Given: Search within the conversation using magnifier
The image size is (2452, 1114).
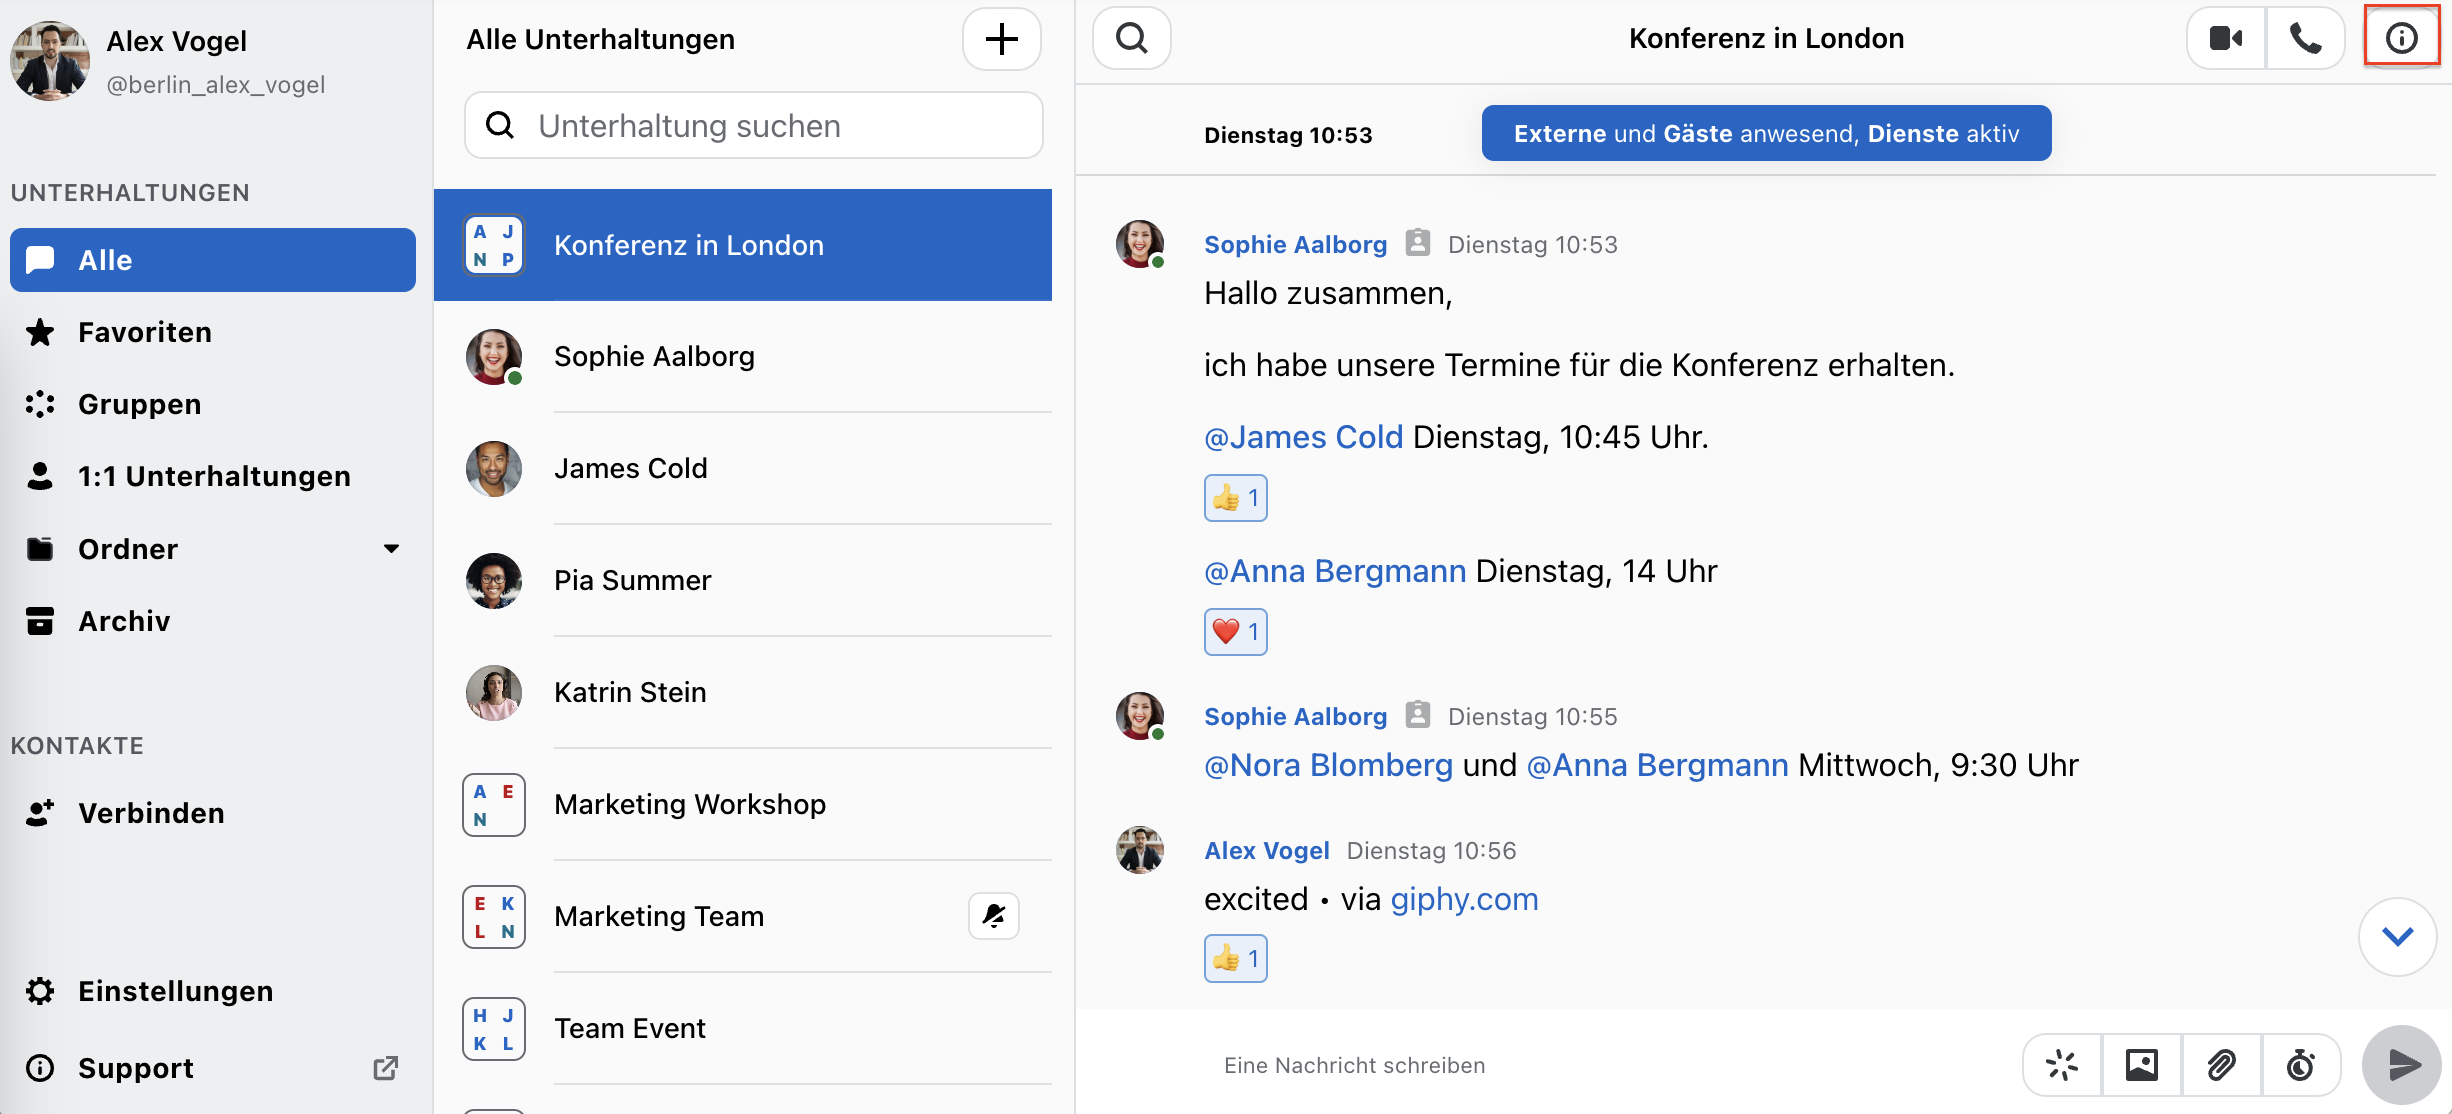Looking at the screenshot, I should coord(1131,39).
